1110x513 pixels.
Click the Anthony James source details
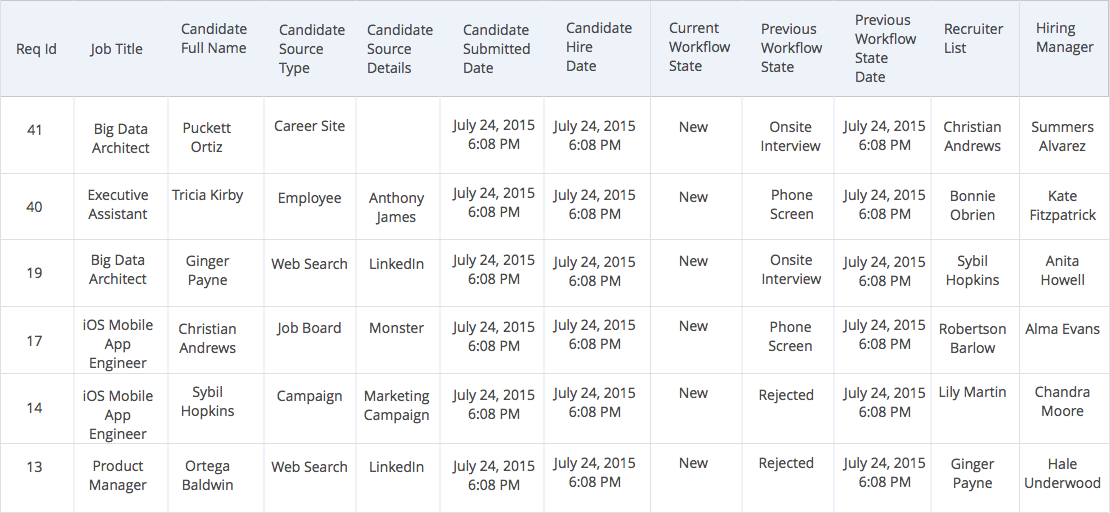(x=396, y=207)
